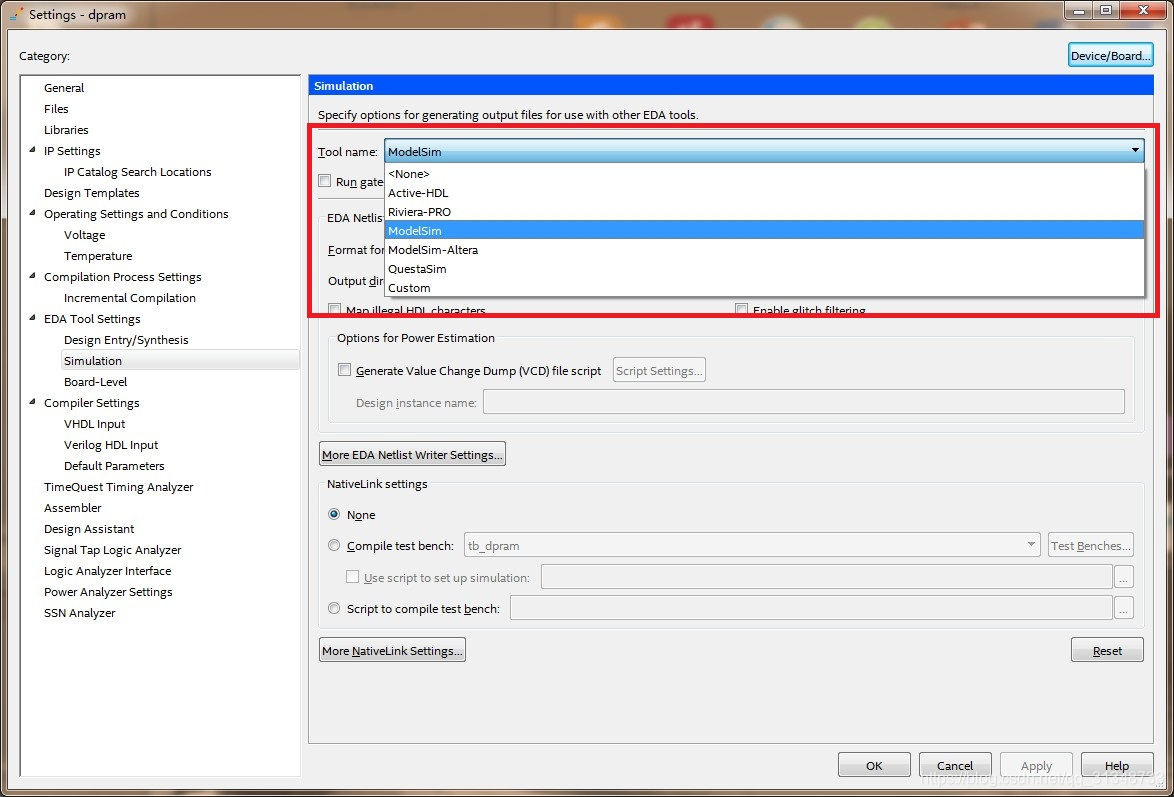
Task: Open IP Catalog Search Locations
Action: pyautogui.click(x=138, y=172)
